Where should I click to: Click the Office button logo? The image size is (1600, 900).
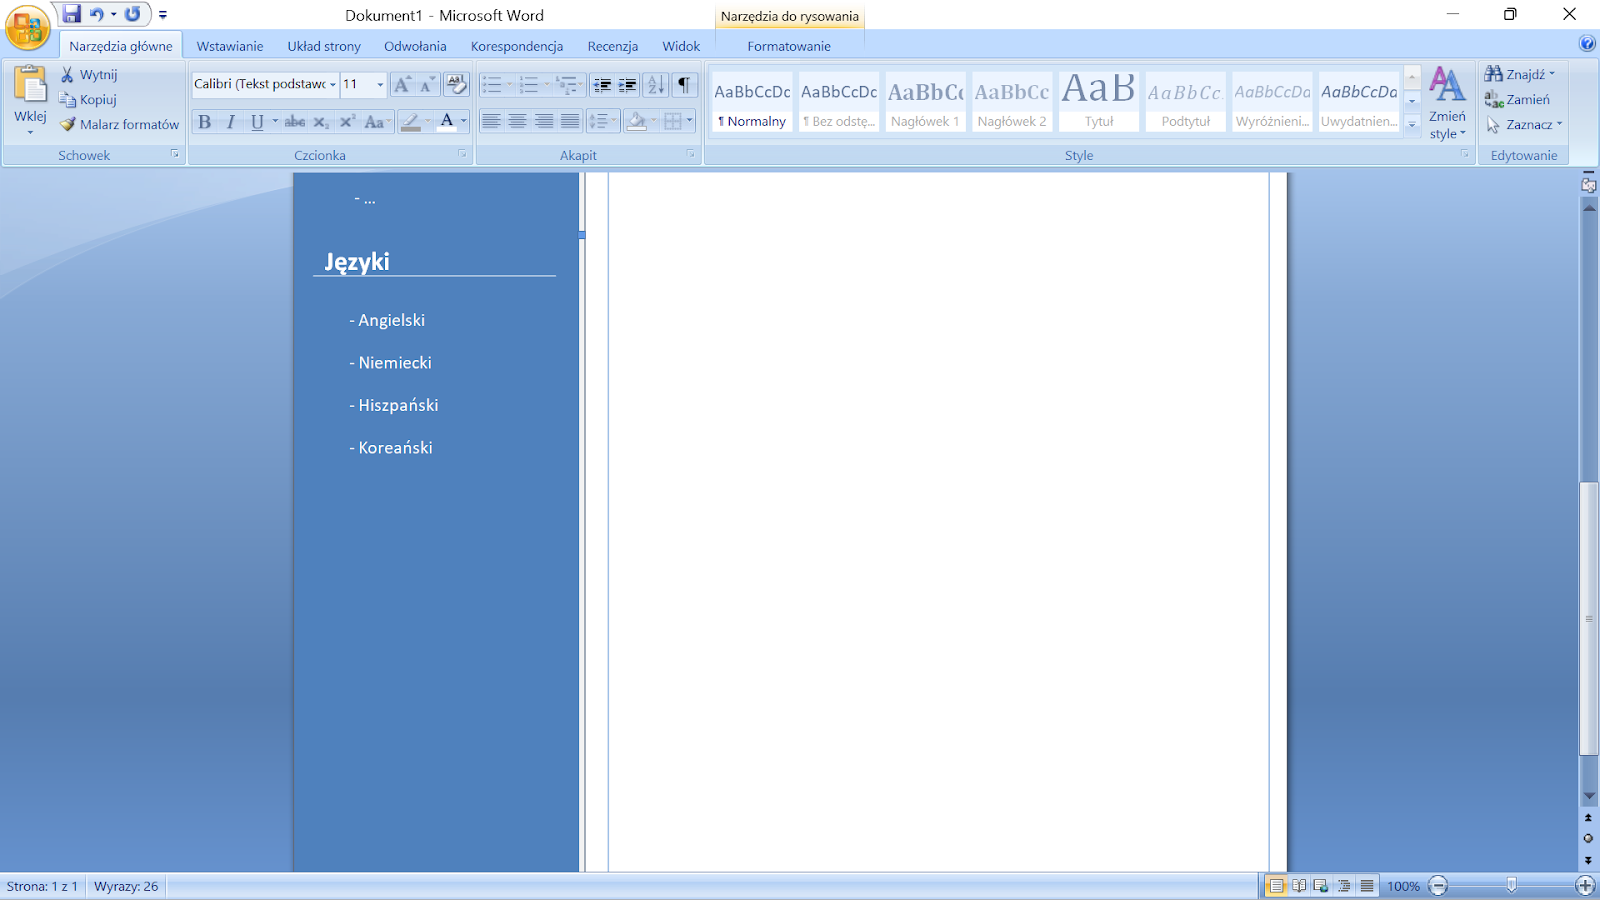tap(27, 27)
